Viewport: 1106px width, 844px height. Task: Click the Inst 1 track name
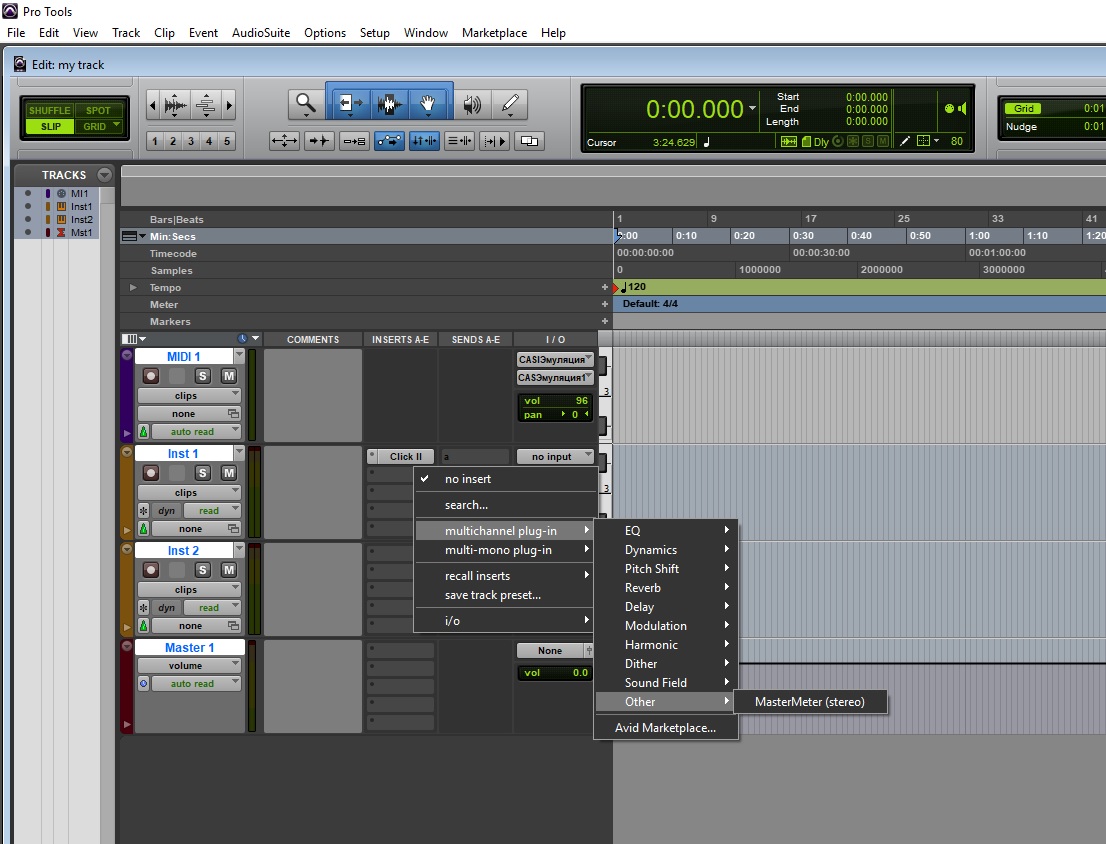(x=183, y=453)
